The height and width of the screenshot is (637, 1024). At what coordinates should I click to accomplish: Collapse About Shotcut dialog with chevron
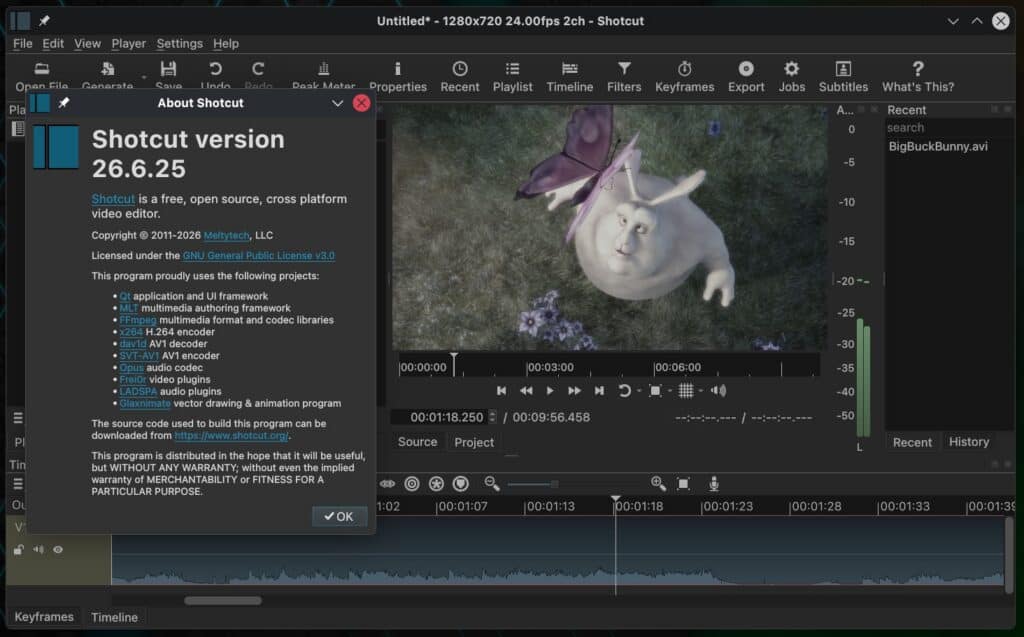tap(337, 103)
